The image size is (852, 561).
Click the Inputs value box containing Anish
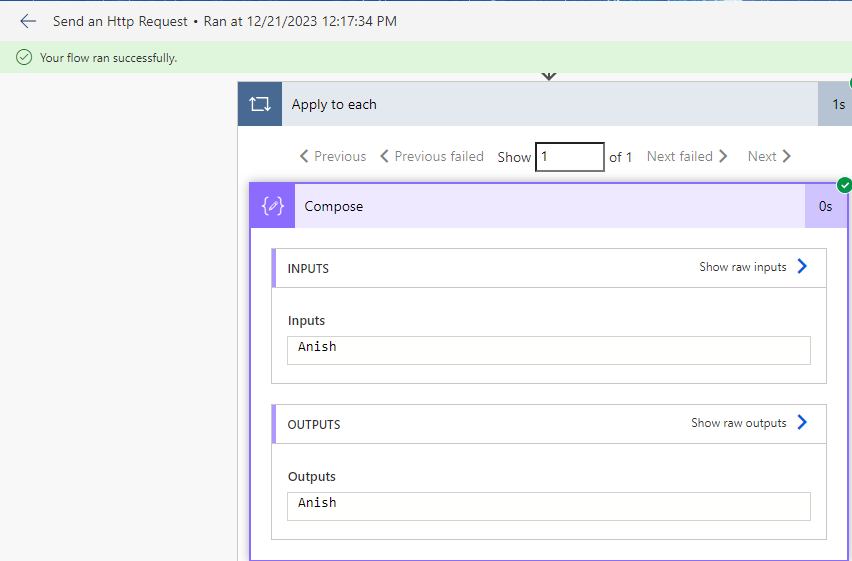(x=549, y=351)
